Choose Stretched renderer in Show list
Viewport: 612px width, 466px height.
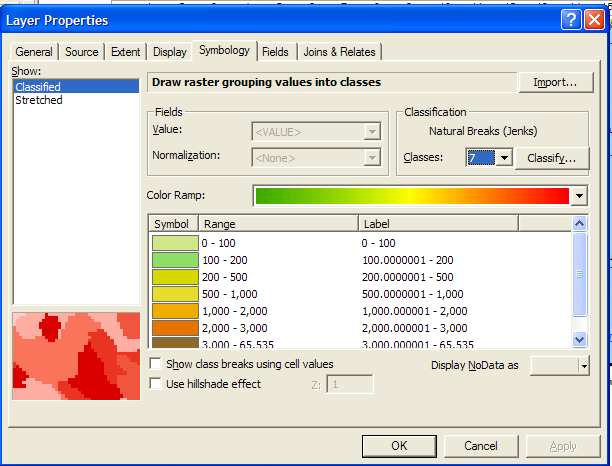pos(76,100)
